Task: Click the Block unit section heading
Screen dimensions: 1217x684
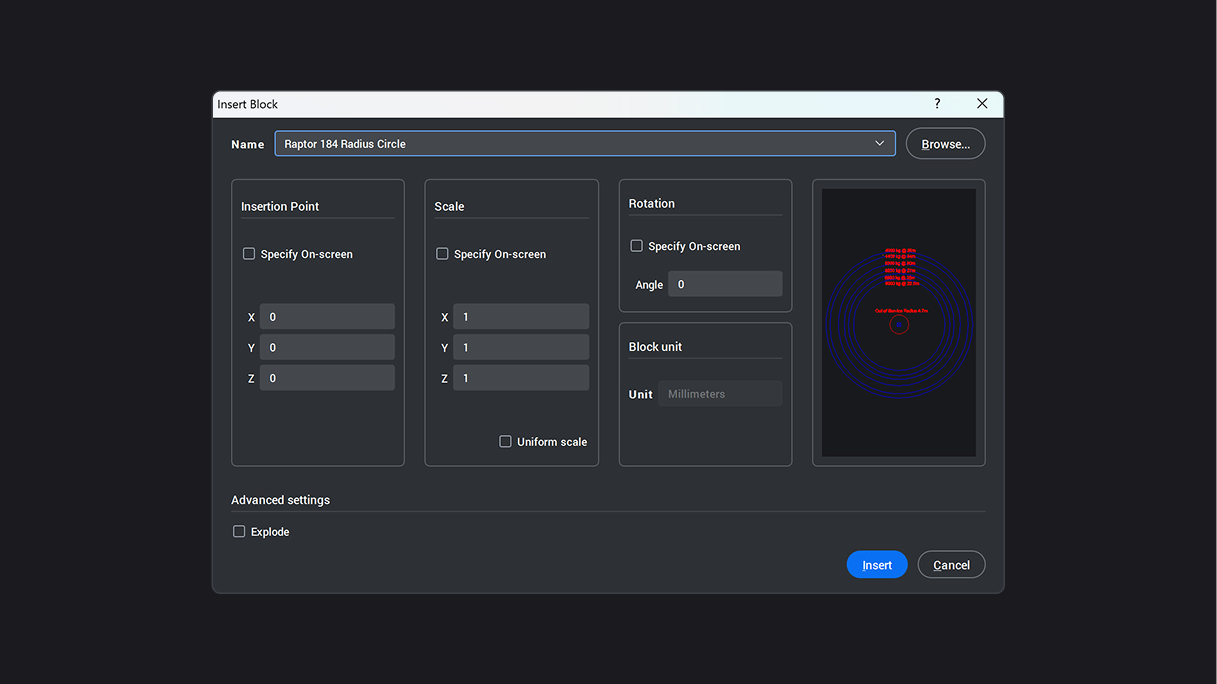Action: point(655,347)
